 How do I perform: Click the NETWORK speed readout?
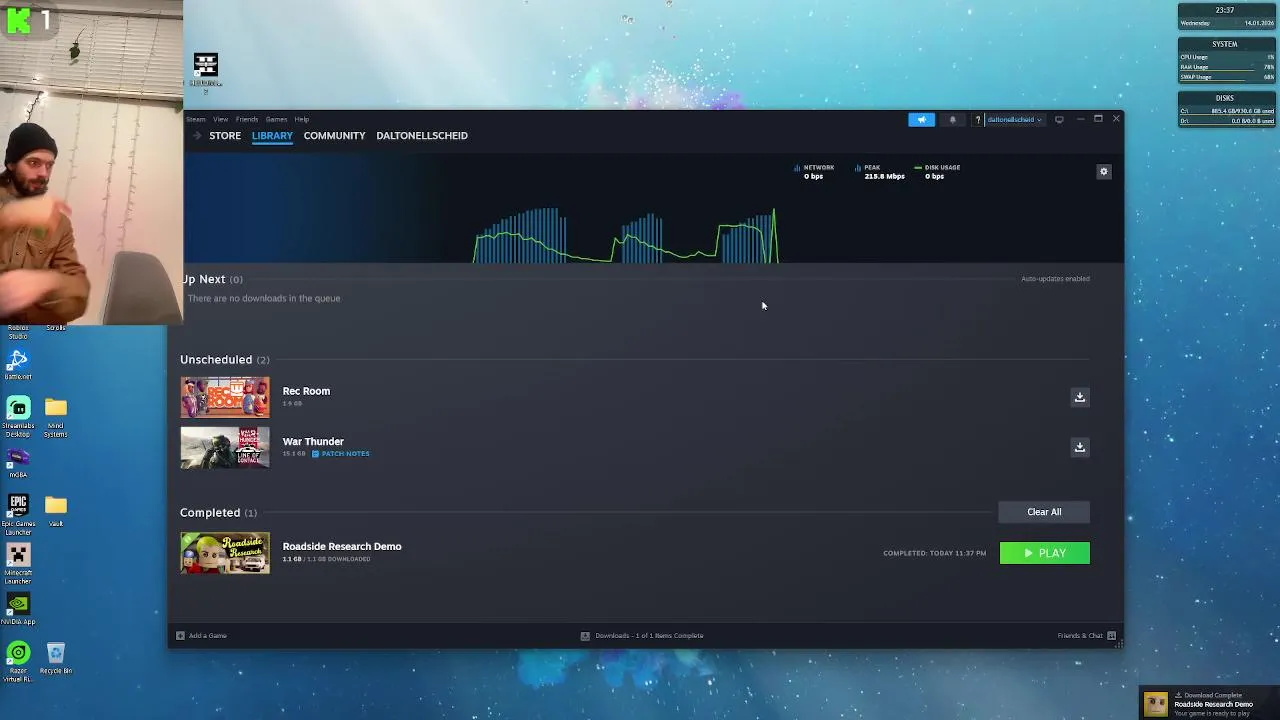click(814, 172)
